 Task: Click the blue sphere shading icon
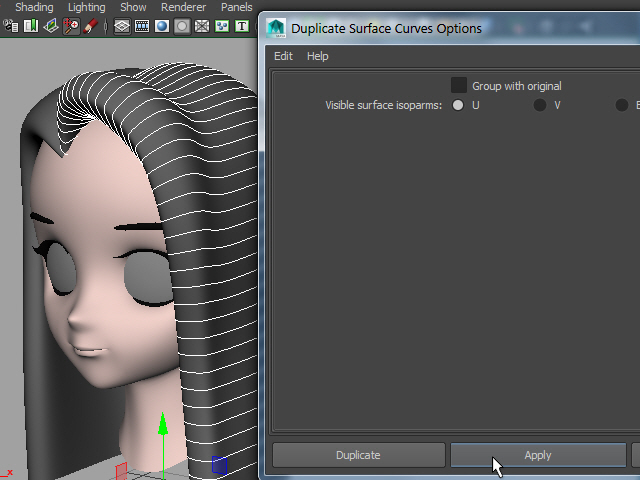pyautogui.click(x=161, y=26)
